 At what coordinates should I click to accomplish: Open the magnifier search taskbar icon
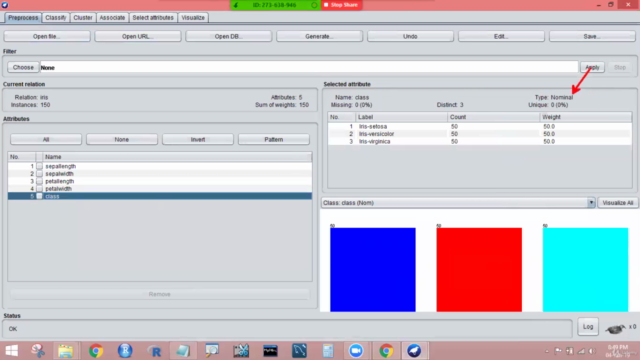pos(212,351)
